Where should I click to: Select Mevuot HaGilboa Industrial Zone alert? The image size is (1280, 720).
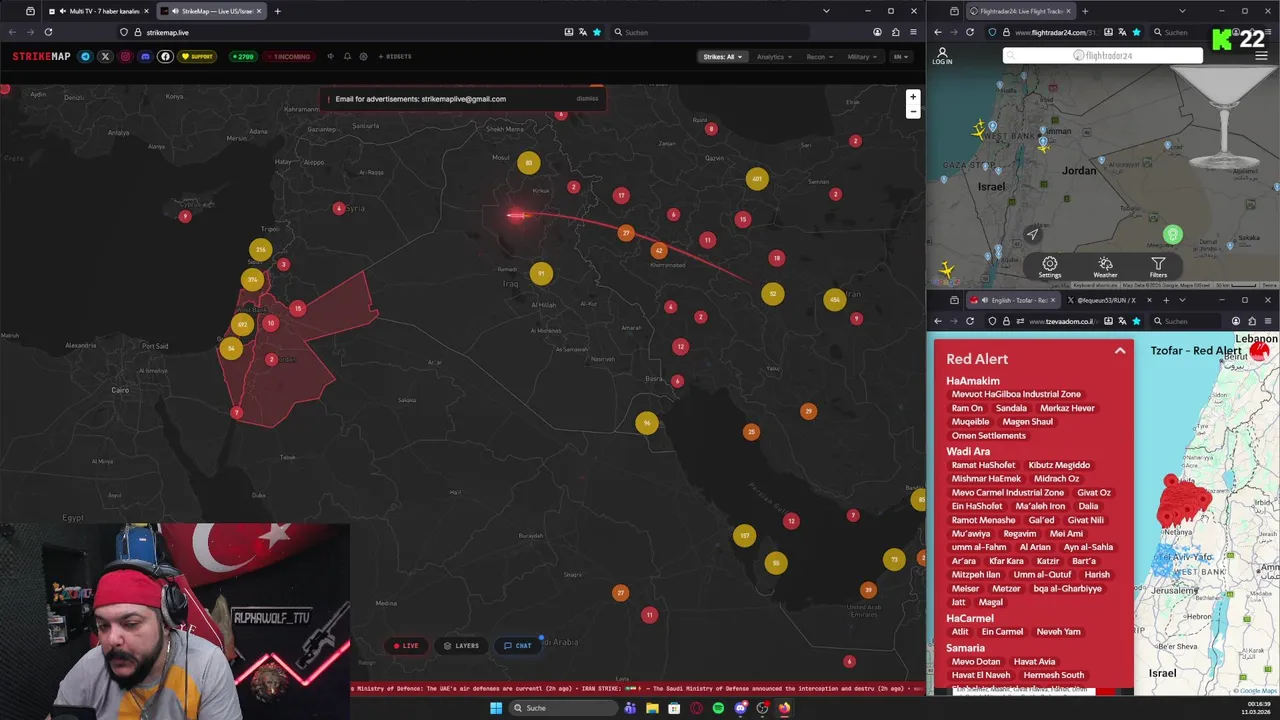1016,394
